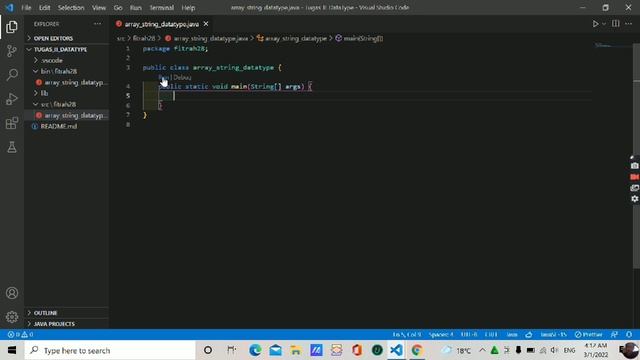Click the errors and warnings status indicator

click(20, 335)
